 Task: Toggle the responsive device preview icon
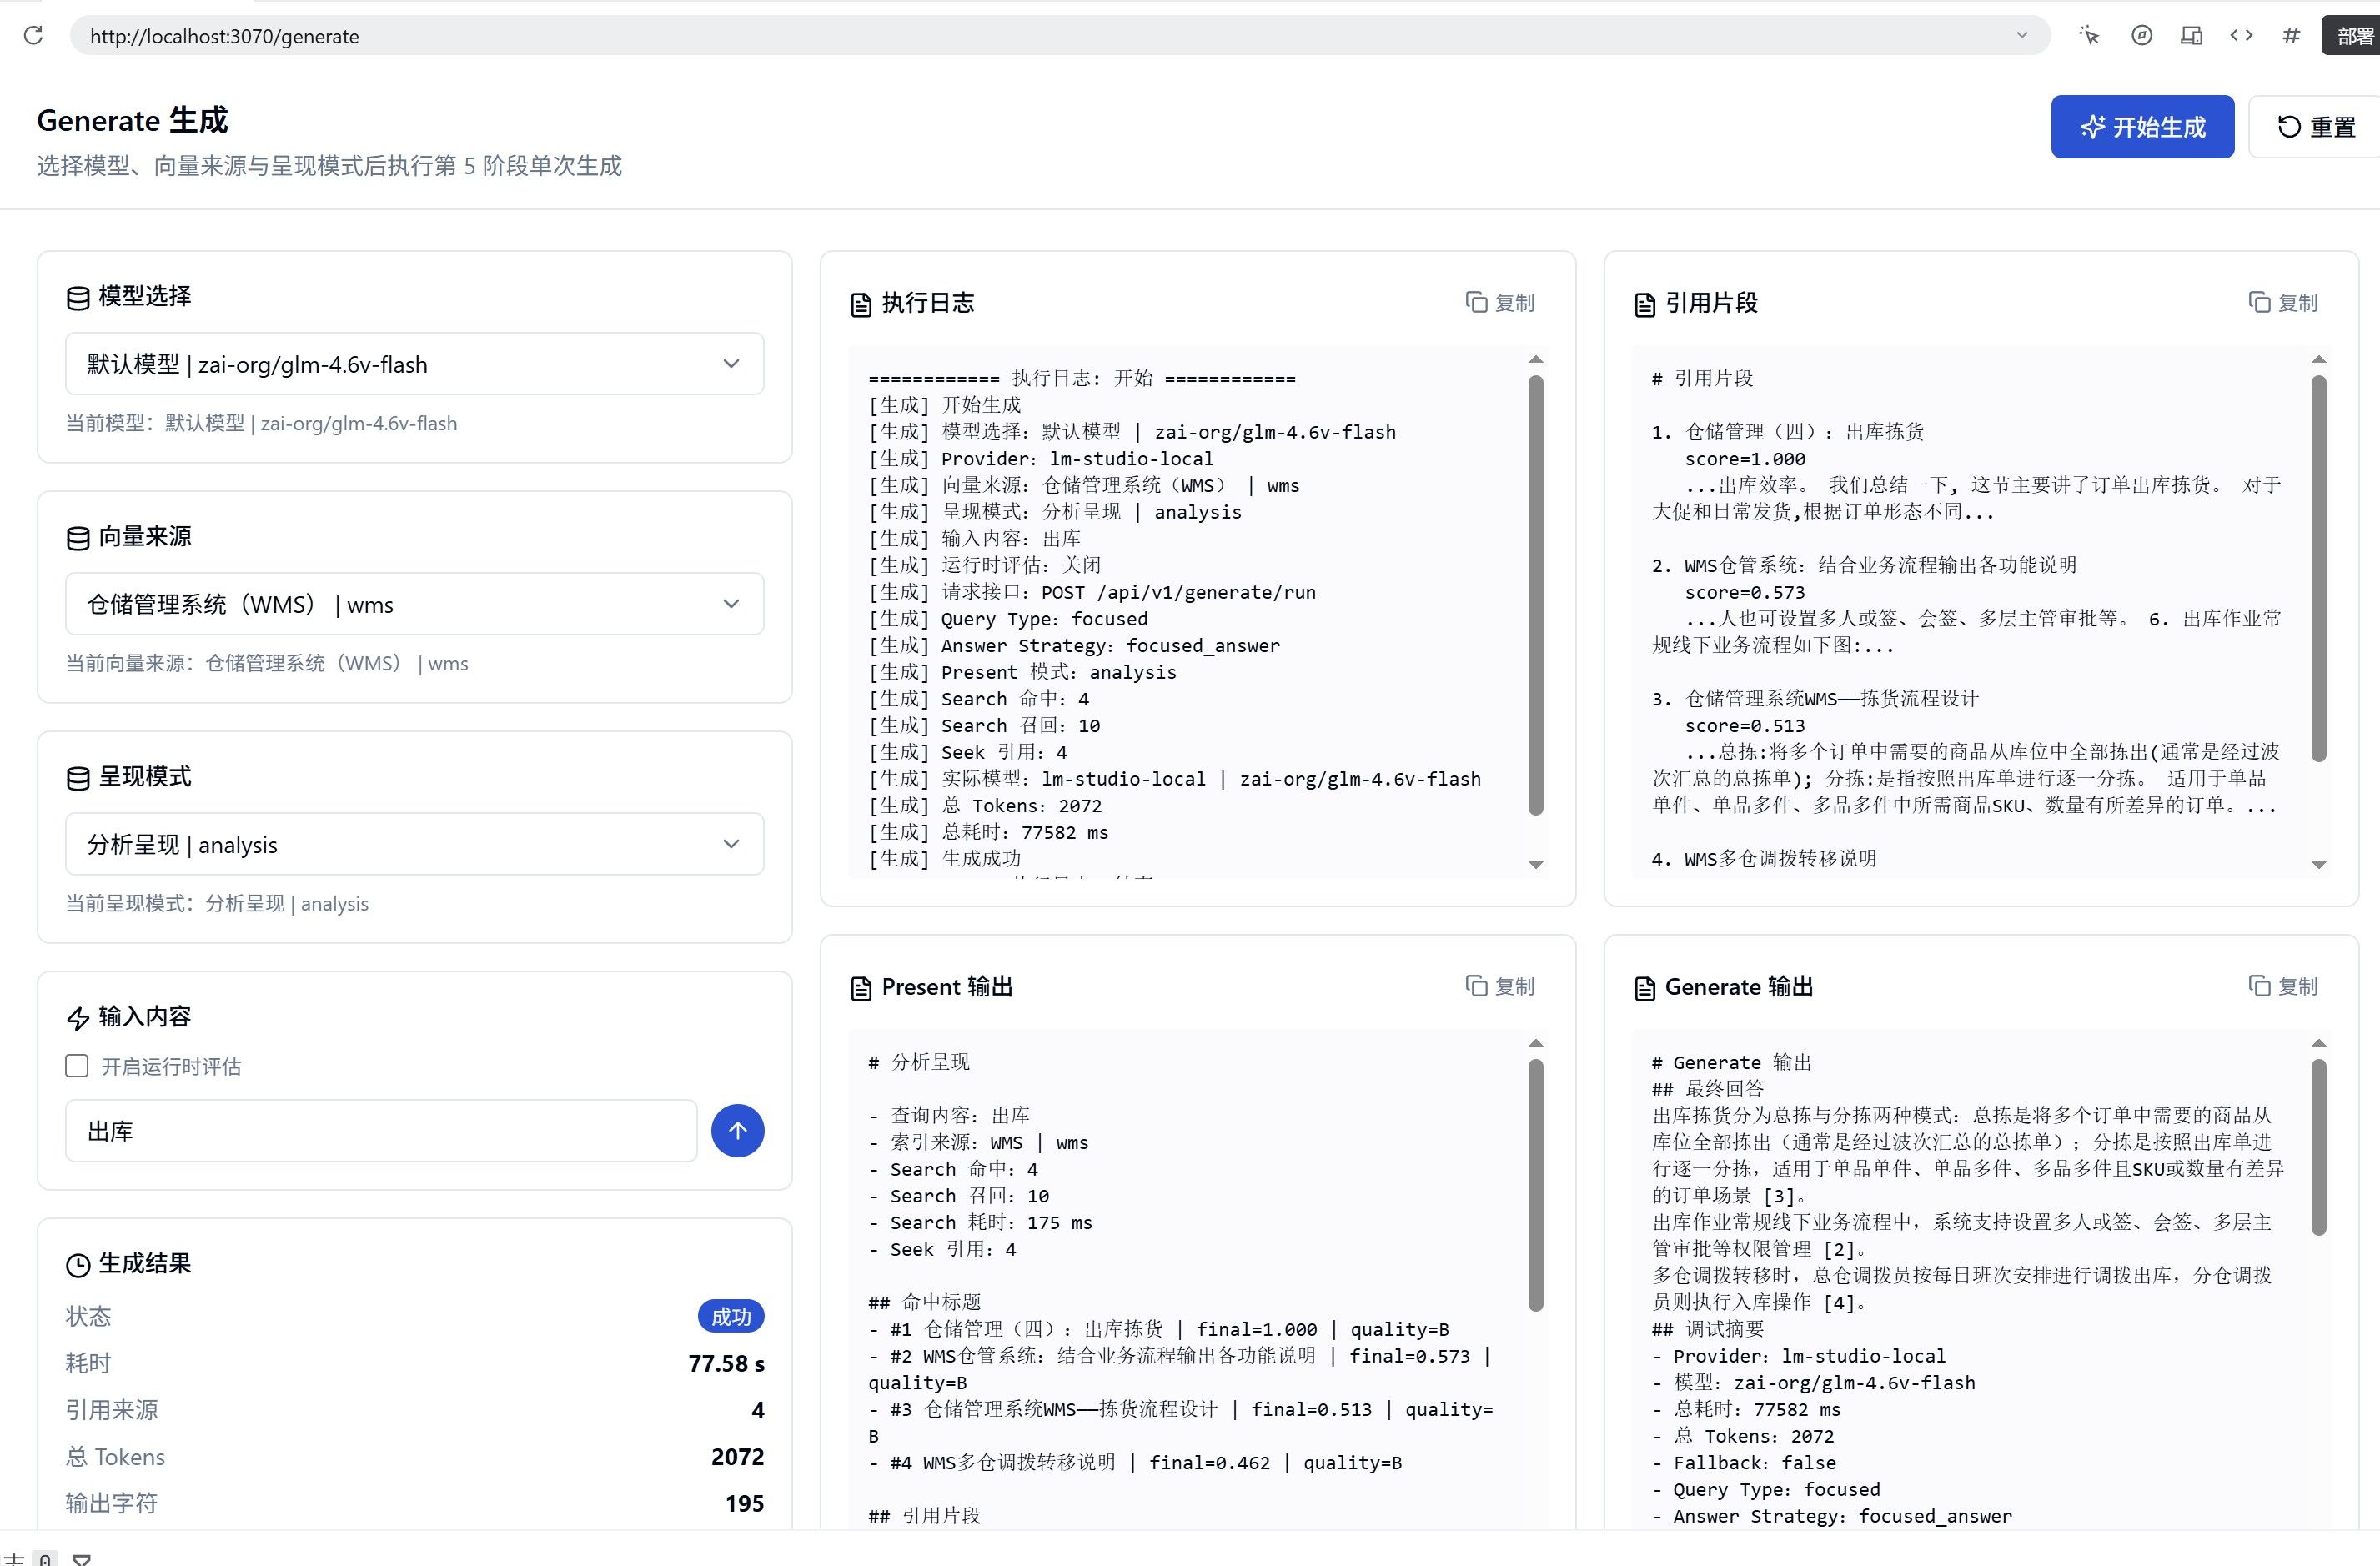point(2191,36)
